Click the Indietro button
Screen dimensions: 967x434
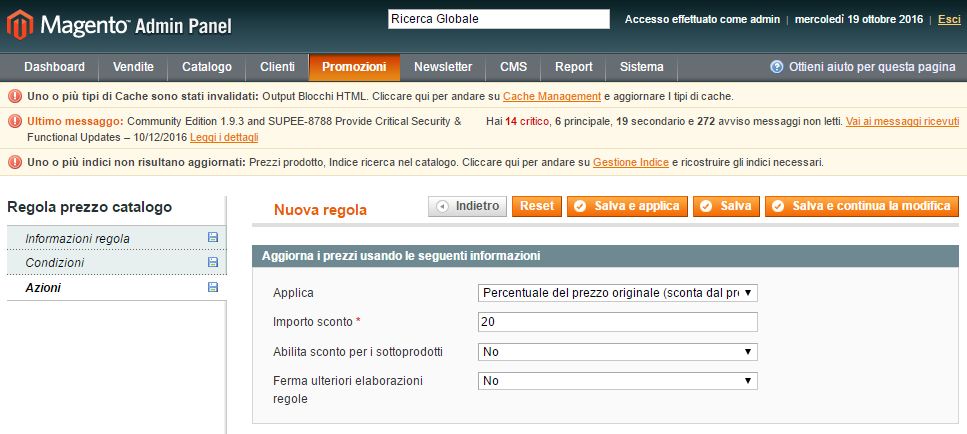click(x=467, y=207)
